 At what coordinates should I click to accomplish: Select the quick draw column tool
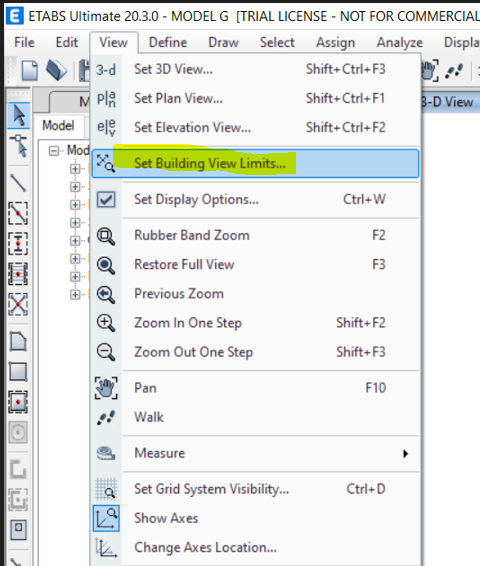pos(18,243)
